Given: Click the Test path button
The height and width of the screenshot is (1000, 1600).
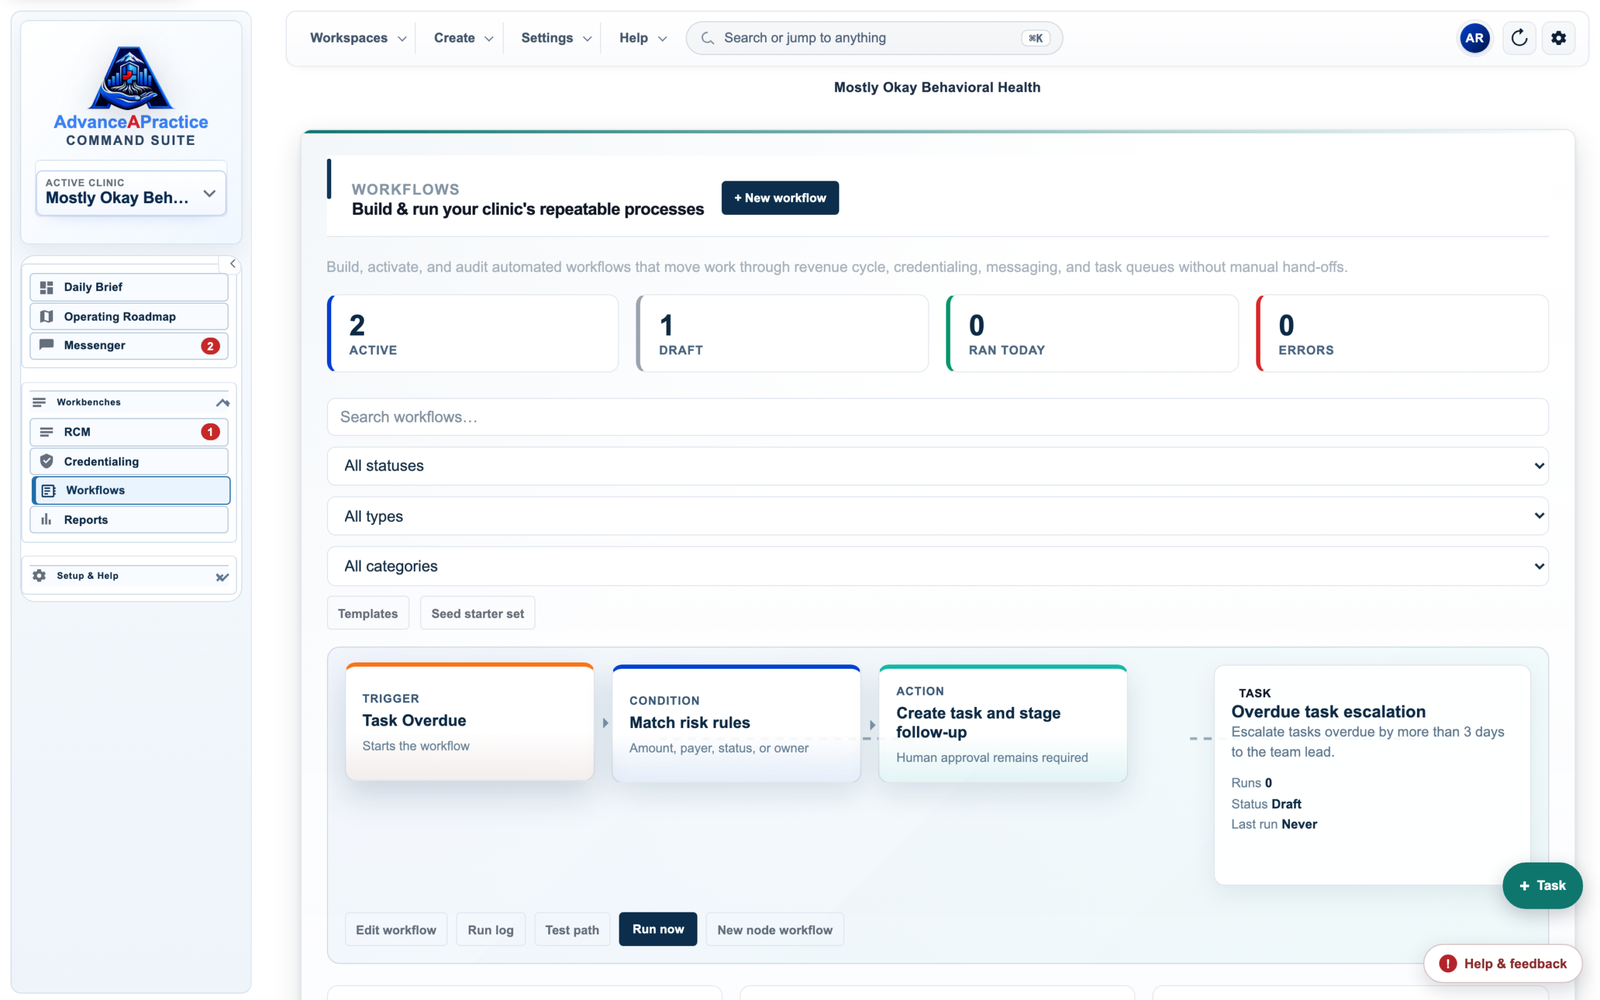Looking at the screenshot, I should [572, 929].
